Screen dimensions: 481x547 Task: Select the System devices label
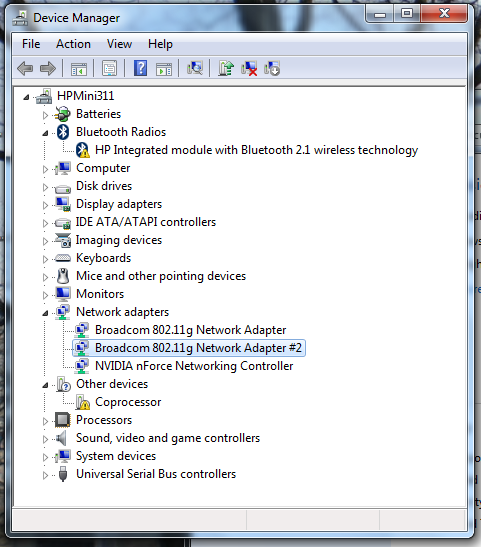click(x=116, y=456)
